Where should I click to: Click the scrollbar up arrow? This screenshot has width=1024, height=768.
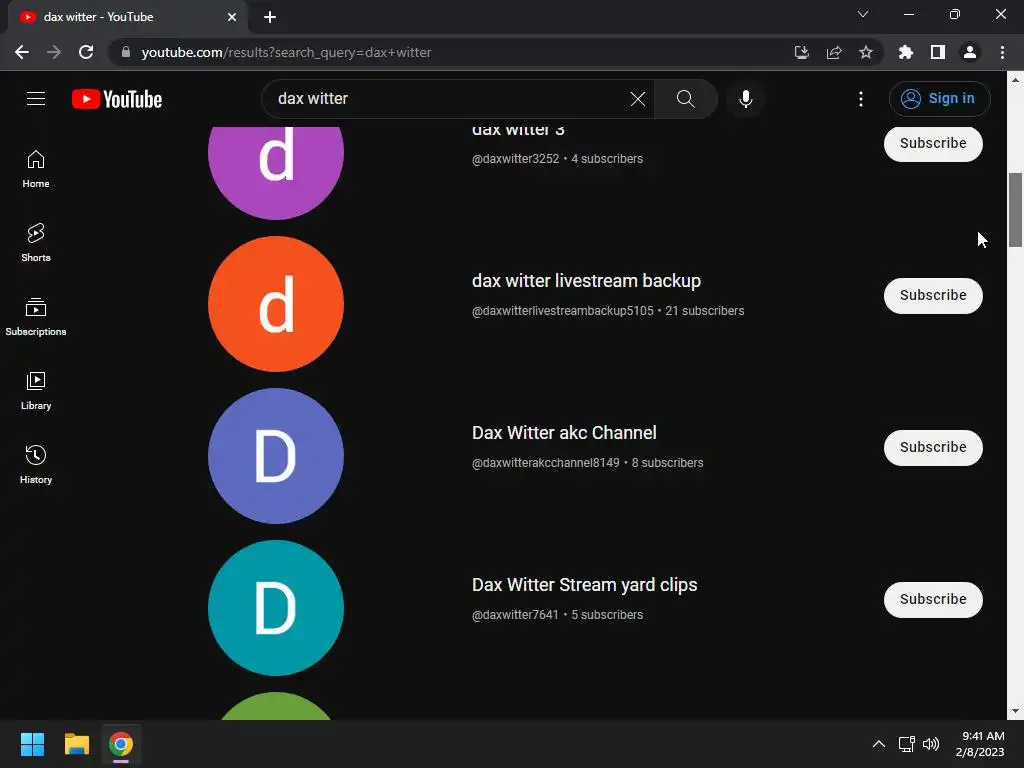click(1015, 80)
